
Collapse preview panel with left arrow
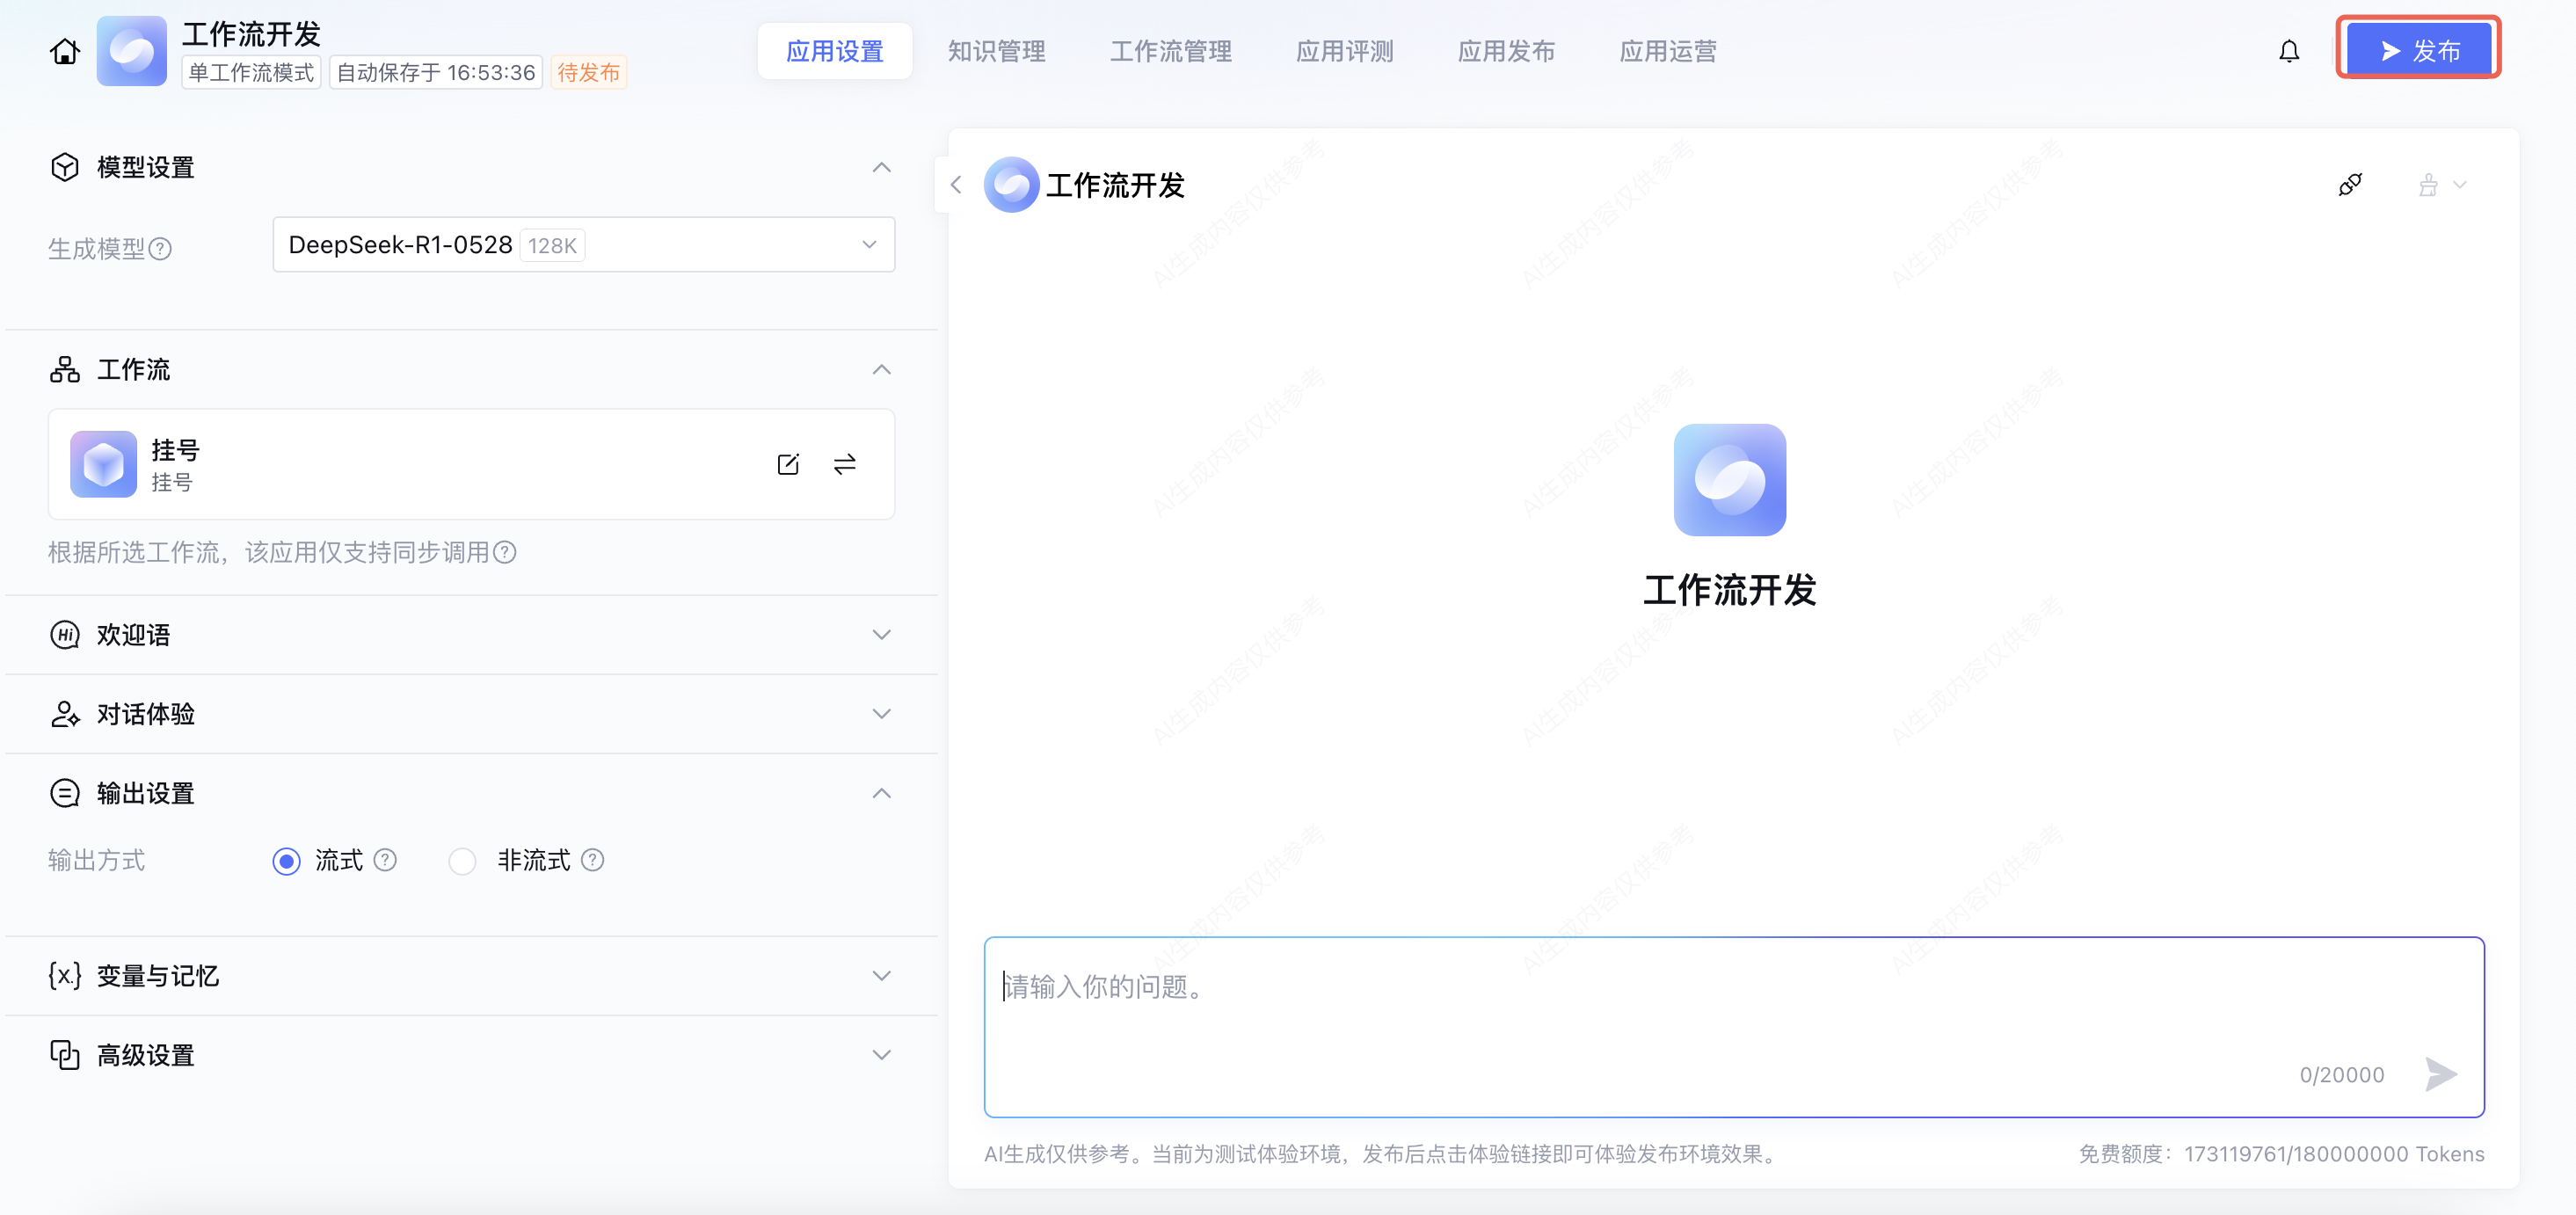click(956, 185)
